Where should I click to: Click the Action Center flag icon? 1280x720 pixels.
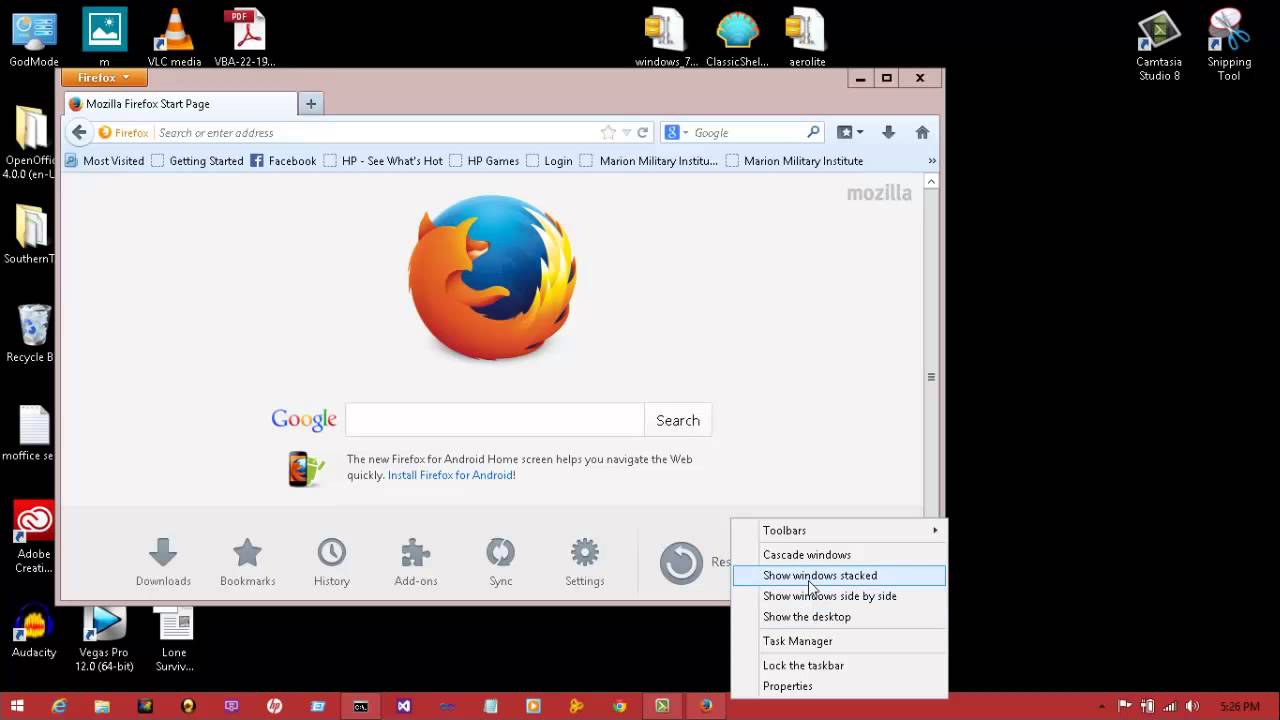1125,706
